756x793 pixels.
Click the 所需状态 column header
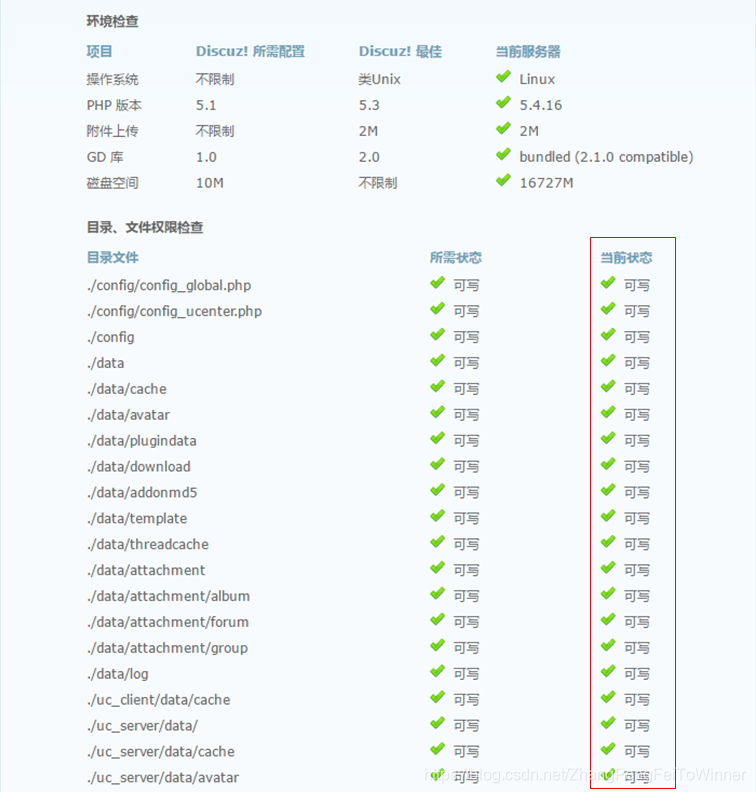coord(456,257)
